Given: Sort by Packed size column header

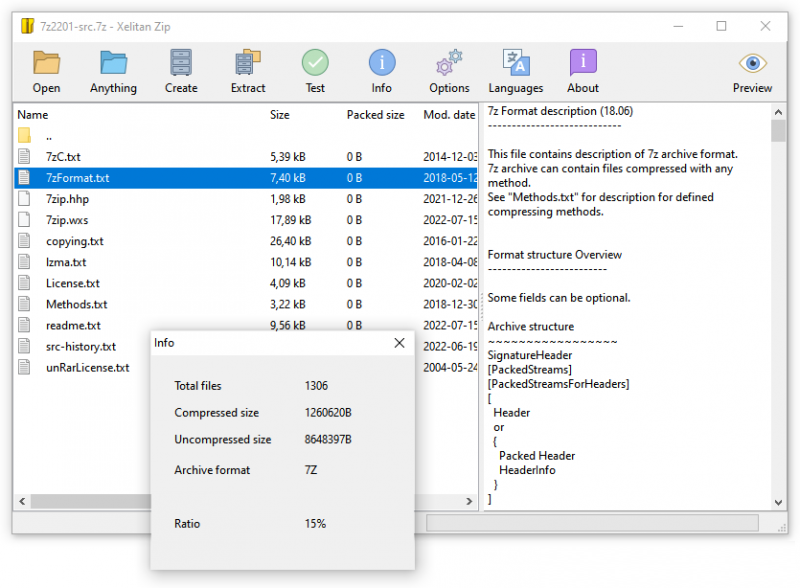Looking at the screenshot, I should click(x=375, y=115).
